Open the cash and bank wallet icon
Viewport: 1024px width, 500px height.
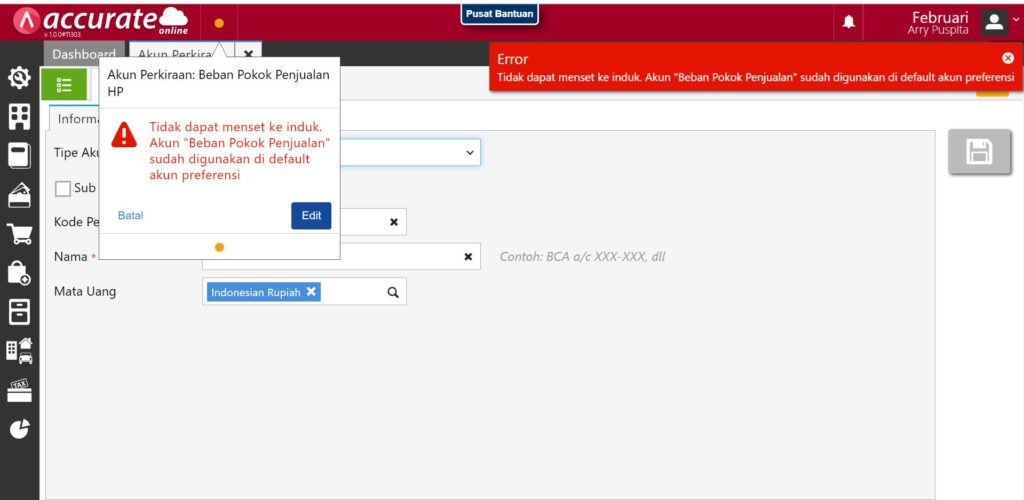(x=19, y=195)
